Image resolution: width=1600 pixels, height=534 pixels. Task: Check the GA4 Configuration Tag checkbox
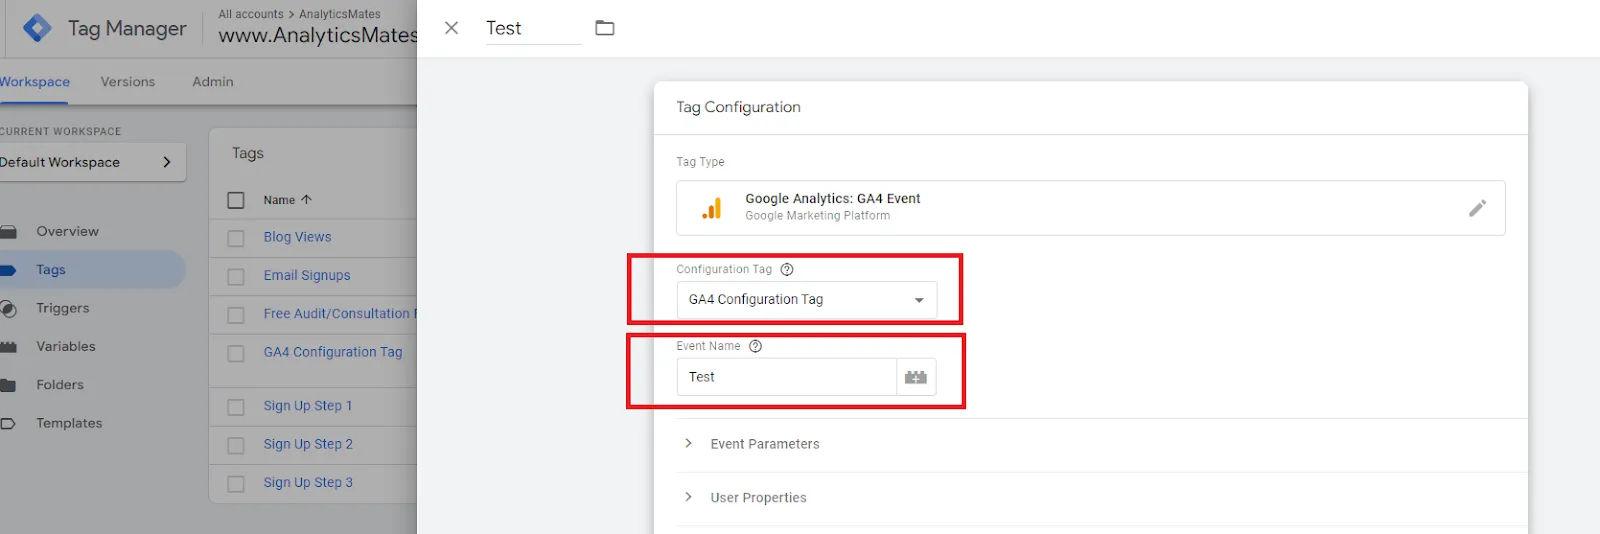[x=236, y=353]
